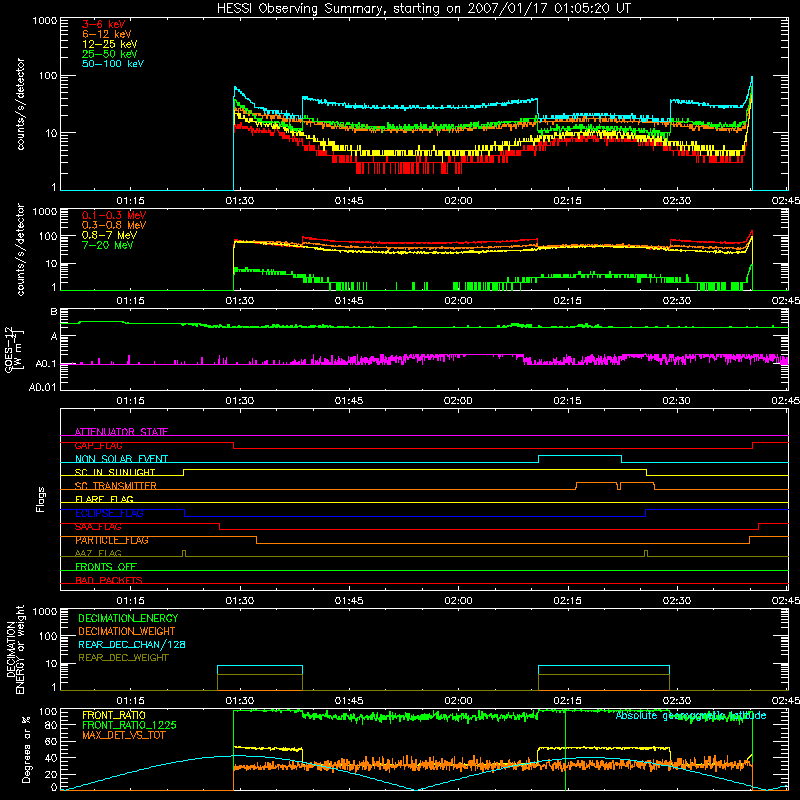Screen dimensions: 800x800
Task: Pick the SC_TRANSMITTER flag label
Action: 116,485
